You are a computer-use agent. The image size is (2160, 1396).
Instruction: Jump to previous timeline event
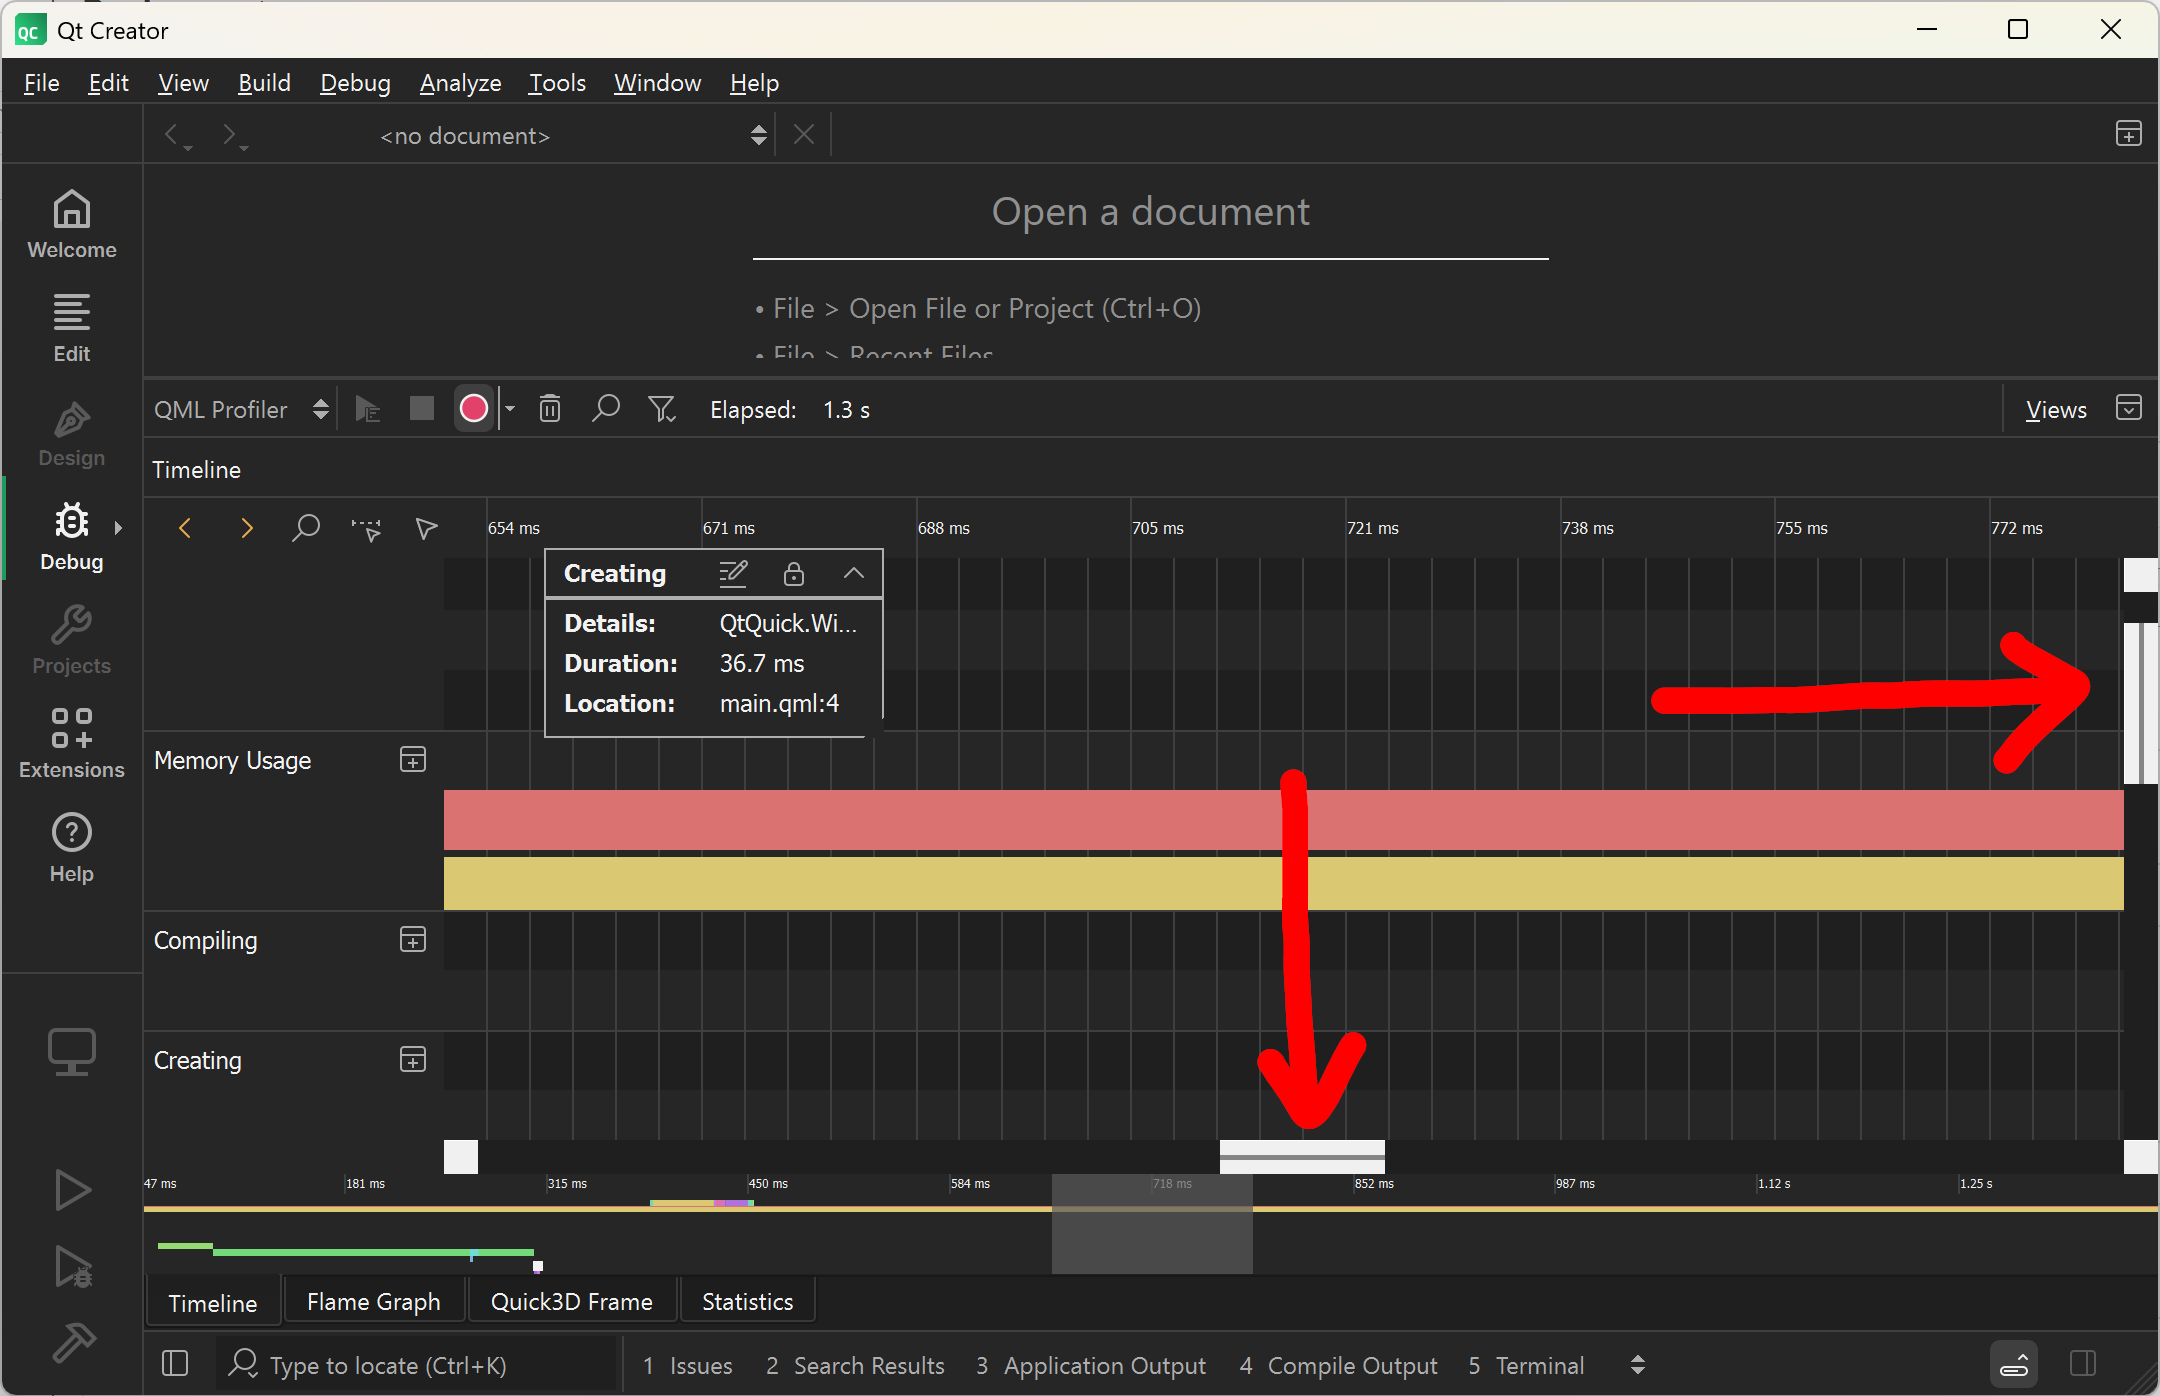click(185, 528)
